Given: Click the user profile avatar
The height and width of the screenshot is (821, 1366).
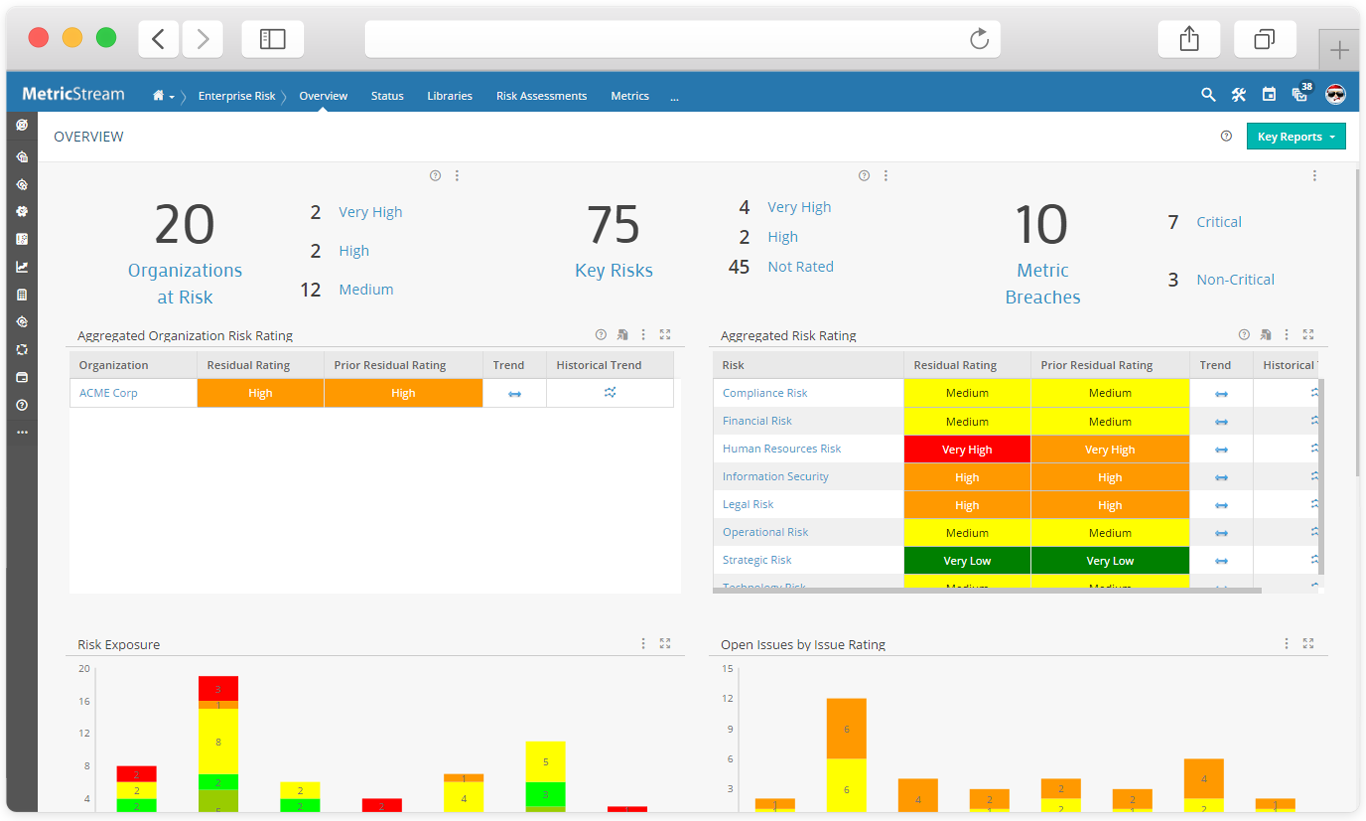Looking at the screenshot, I should click(x=1334, y=94).
